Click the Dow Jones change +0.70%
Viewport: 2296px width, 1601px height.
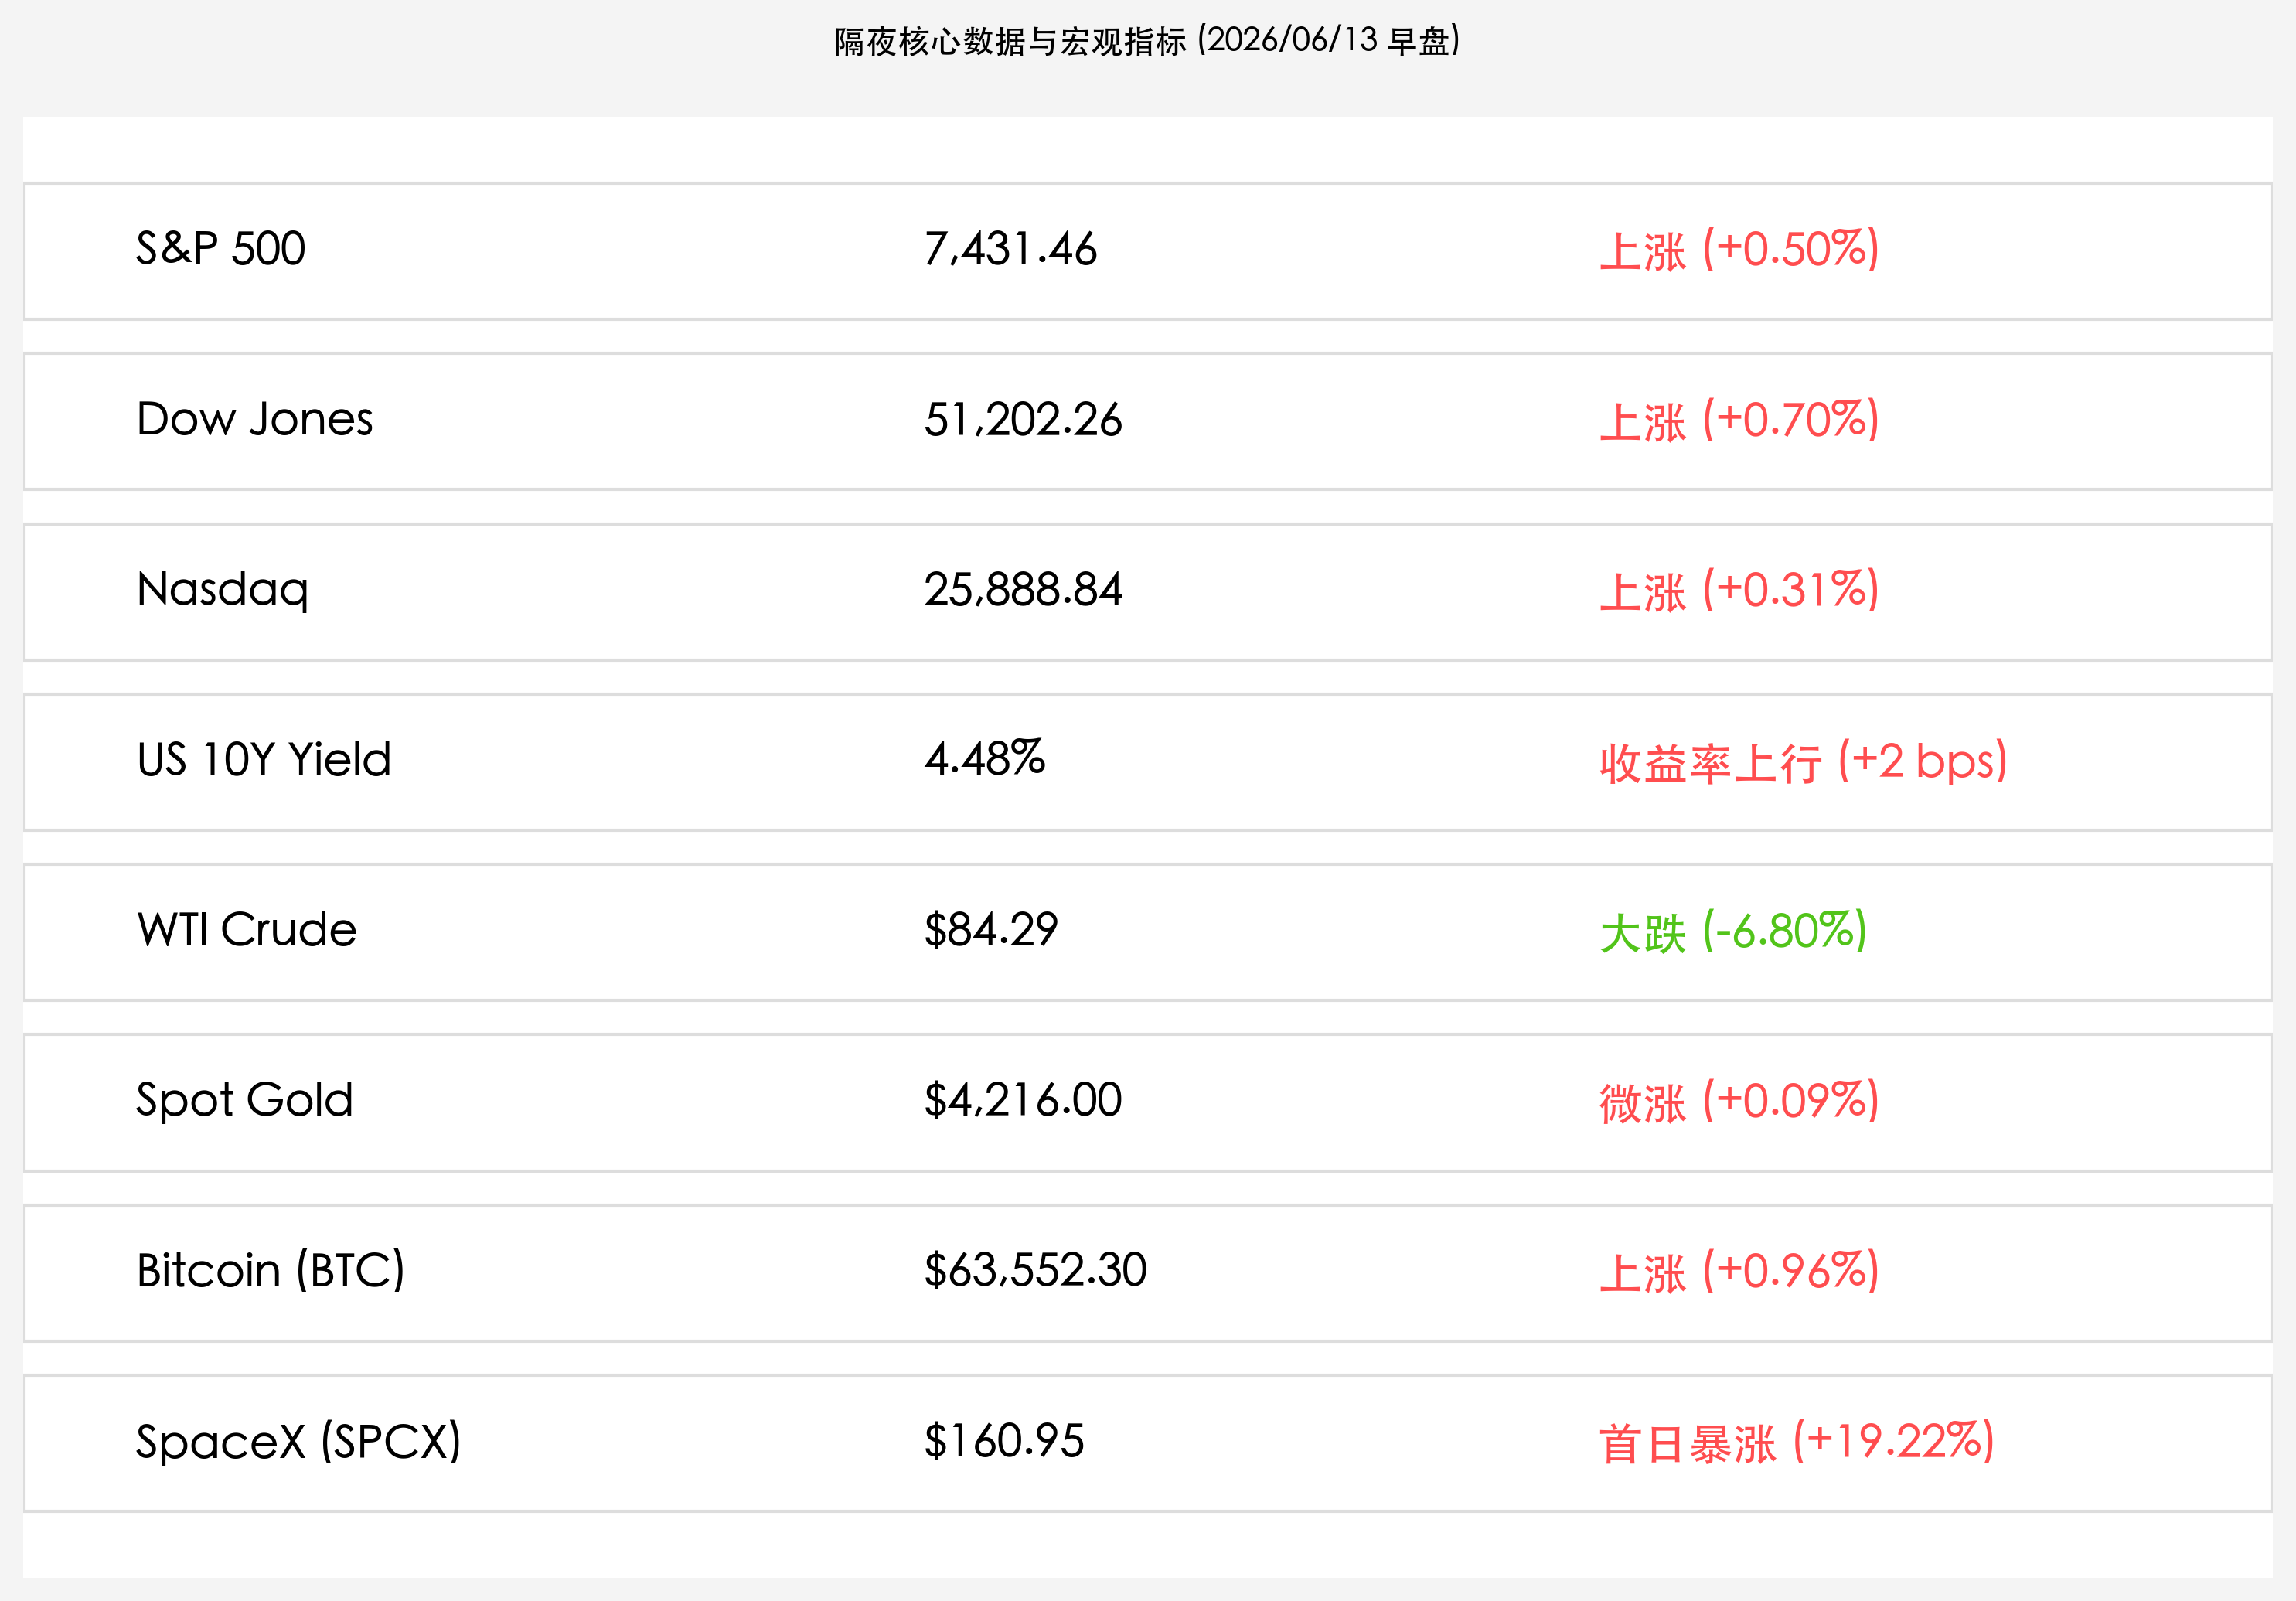pos(1739,420)
